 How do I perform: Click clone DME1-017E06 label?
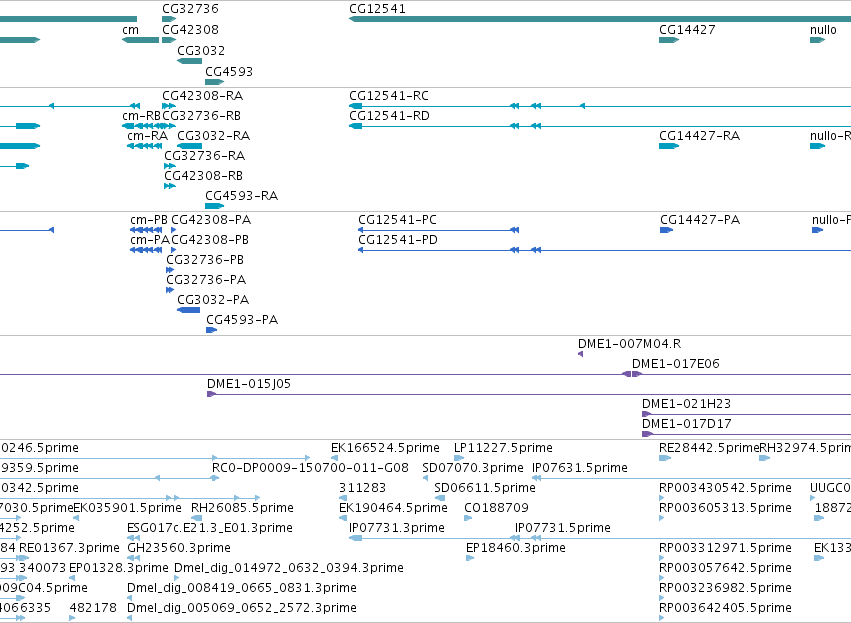(x=675, y=364)
